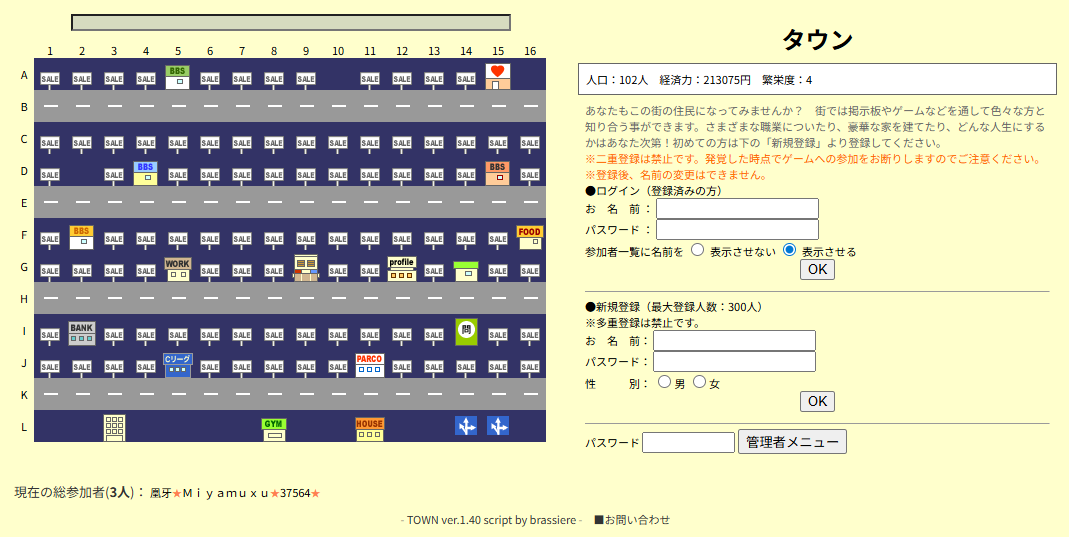Click the blue direction sign in column 15
This screenshot has width=1069, height=537.
click(x=498, y=426)
